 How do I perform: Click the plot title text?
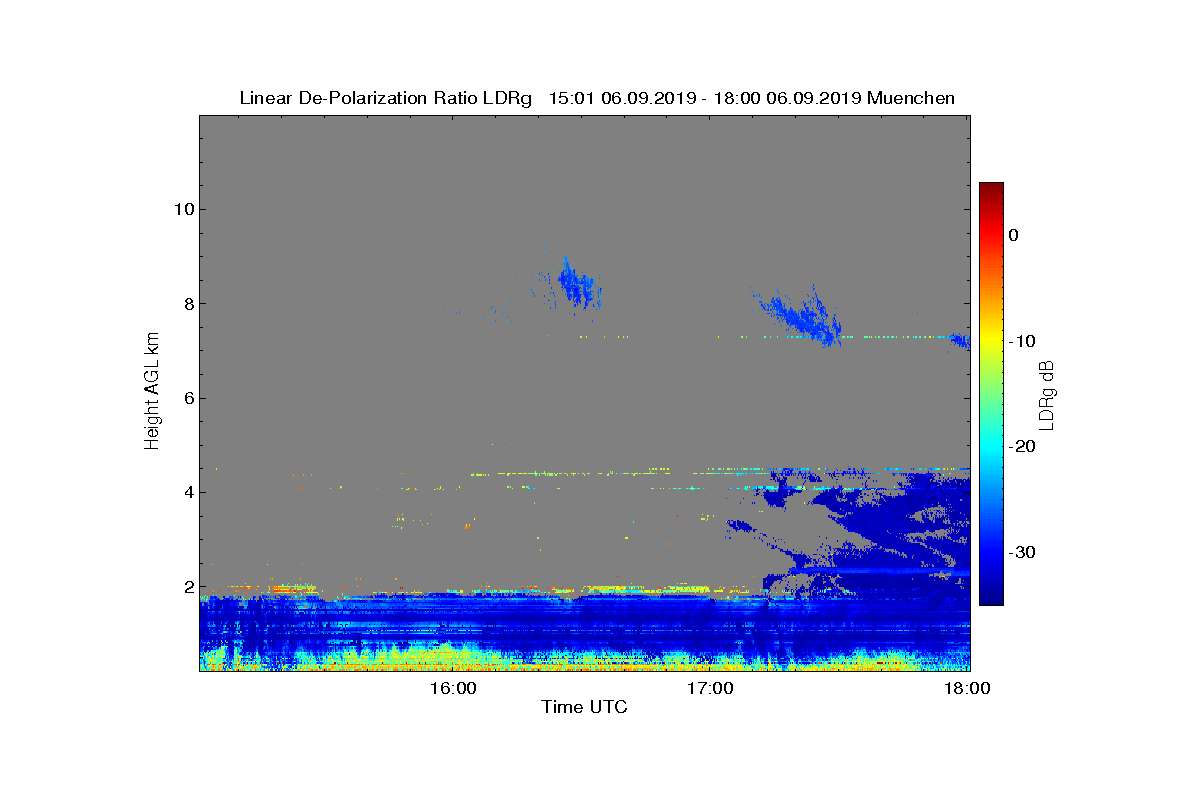pos(597,98)
